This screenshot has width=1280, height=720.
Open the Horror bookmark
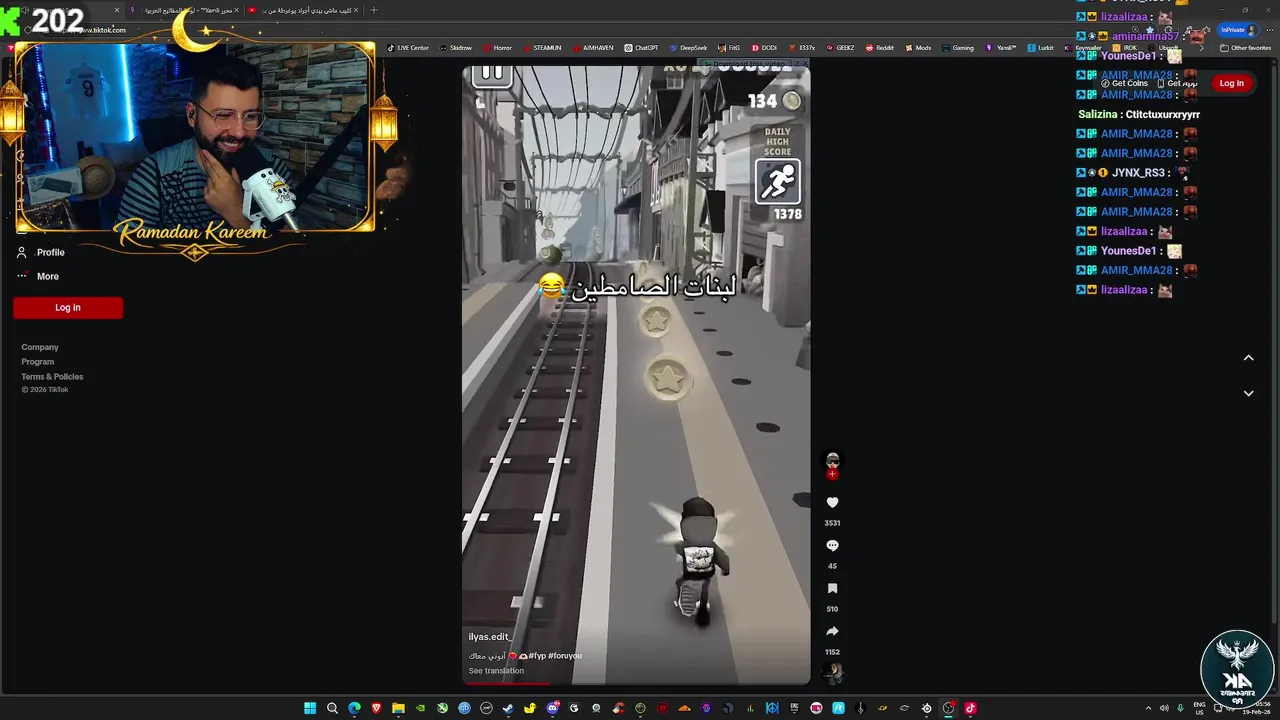pos(498,48)
